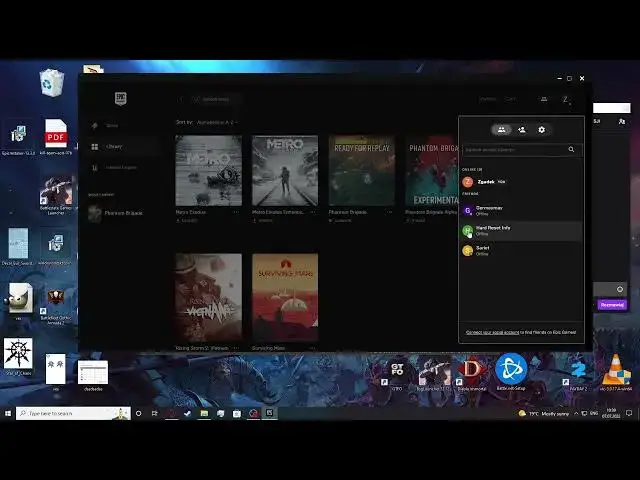Open the Phantom Brigade Alpha experimental tile

point(432,171)
